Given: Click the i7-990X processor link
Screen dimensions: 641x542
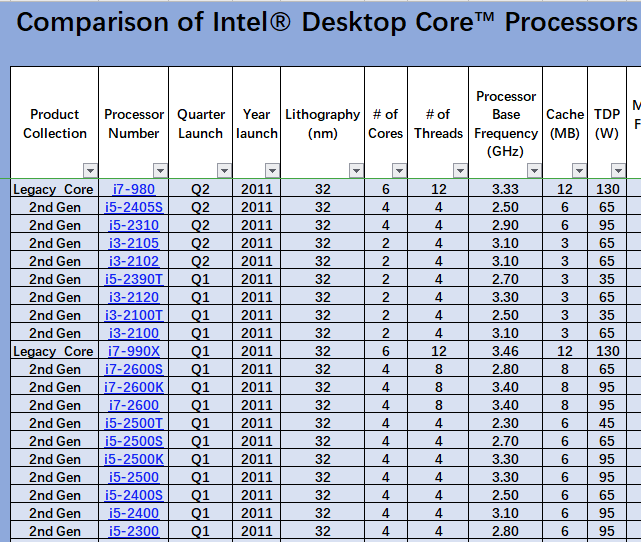Looking at the screenshot, I should click(134, 351).
